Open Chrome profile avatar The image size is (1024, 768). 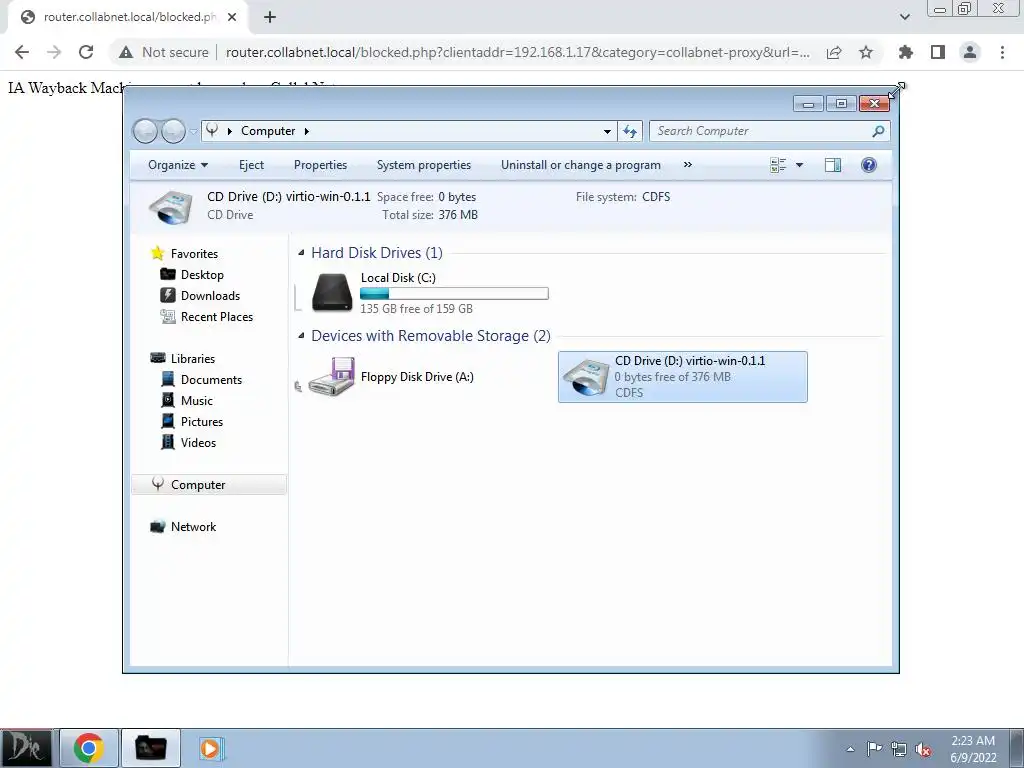tap(970, 52)
